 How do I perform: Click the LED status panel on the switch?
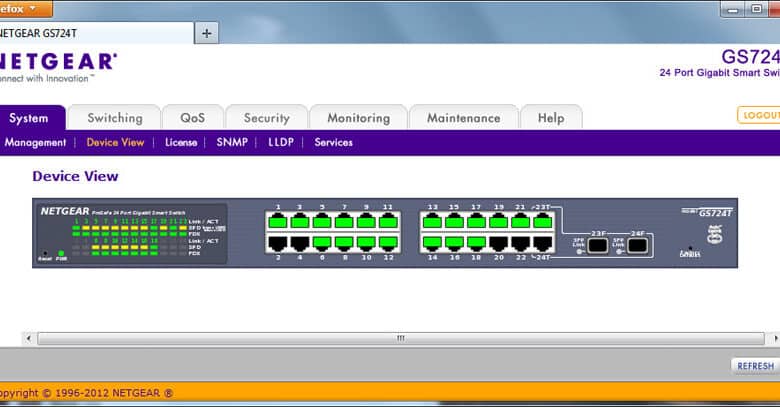tap(133, 233)
